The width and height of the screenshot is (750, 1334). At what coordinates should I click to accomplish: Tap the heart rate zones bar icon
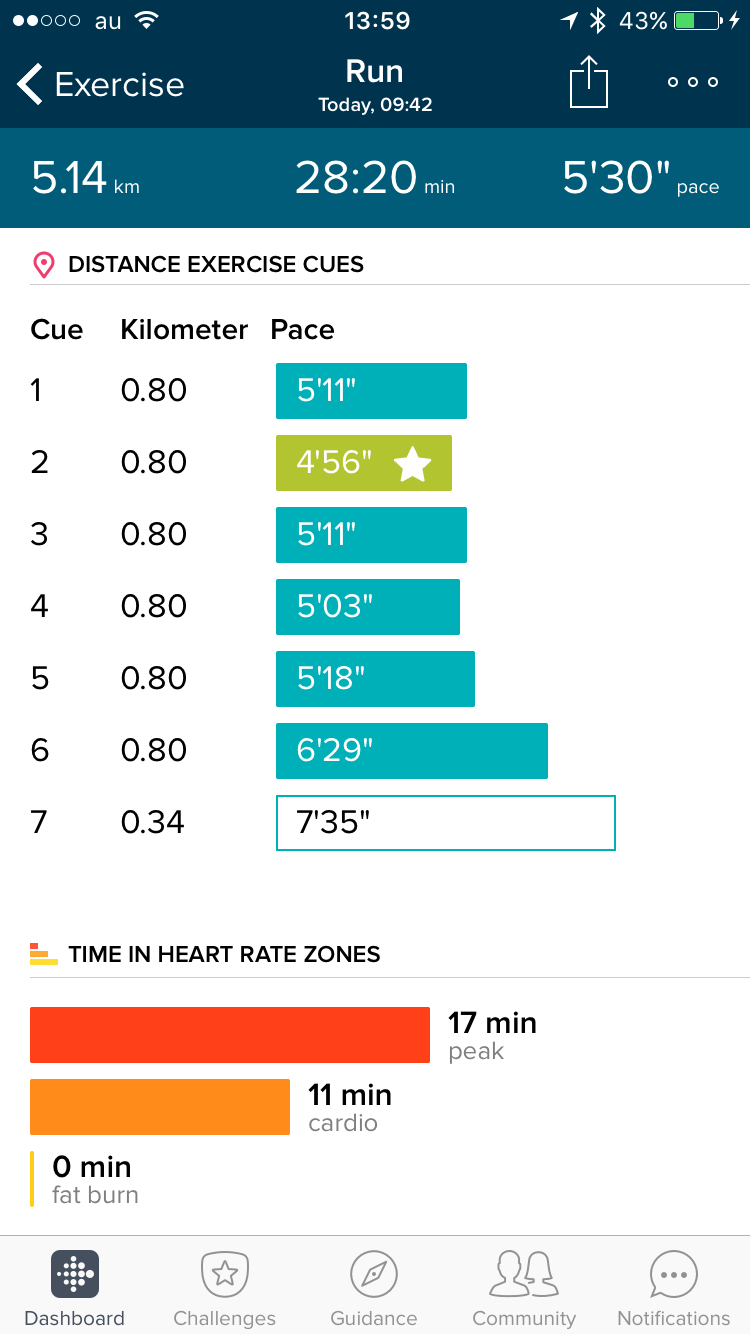[40, 953]
